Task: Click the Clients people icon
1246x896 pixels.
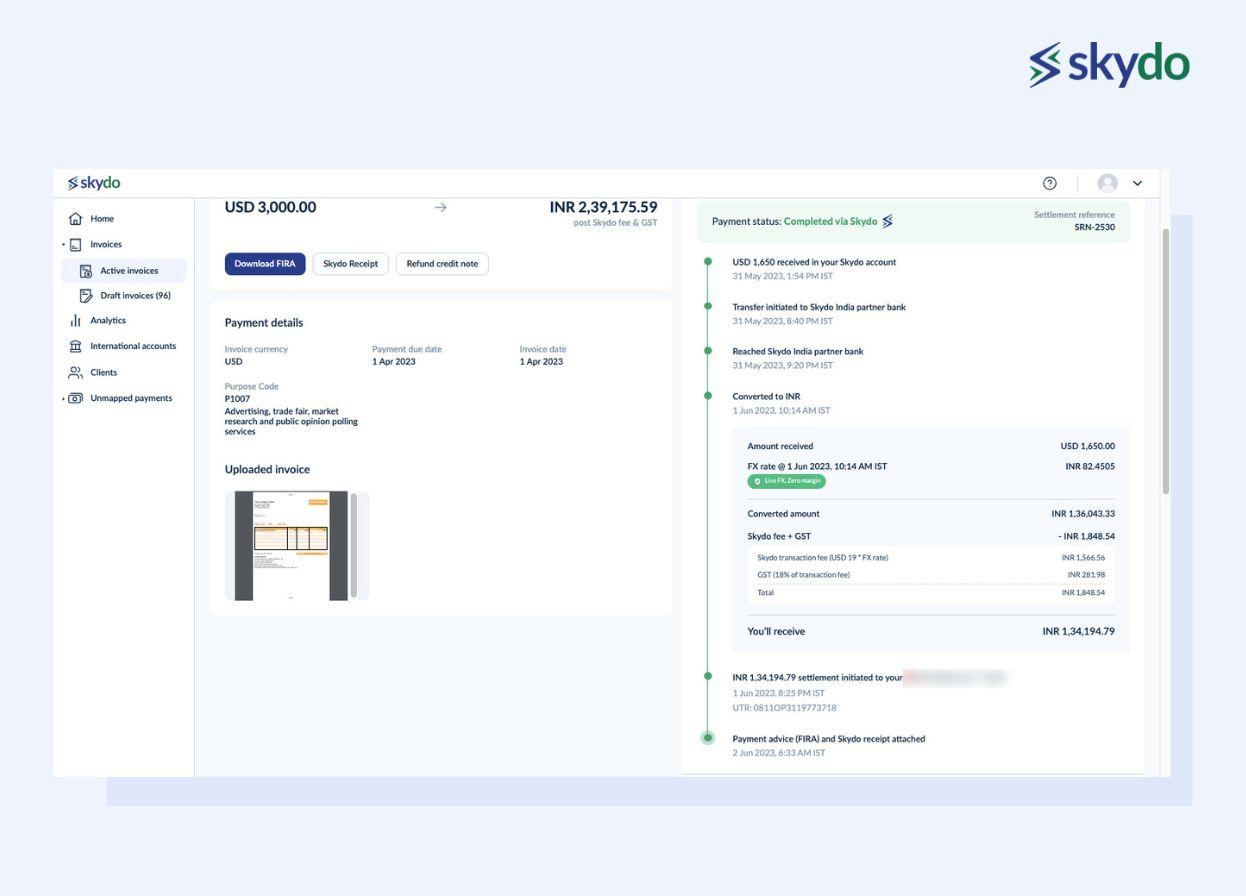Action: click(x=75, y=372)
